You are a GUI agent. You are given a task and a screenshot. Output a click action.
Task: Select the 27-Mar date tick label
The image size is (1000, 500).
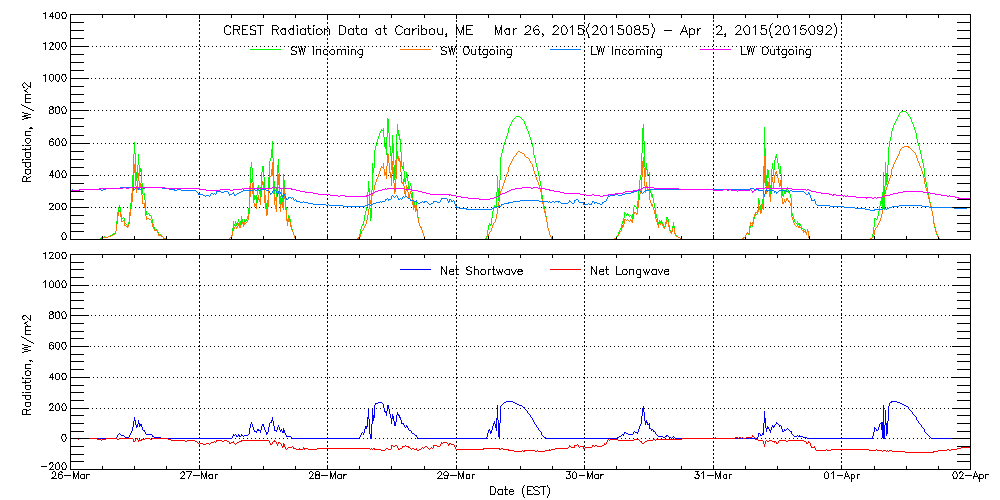200,477
